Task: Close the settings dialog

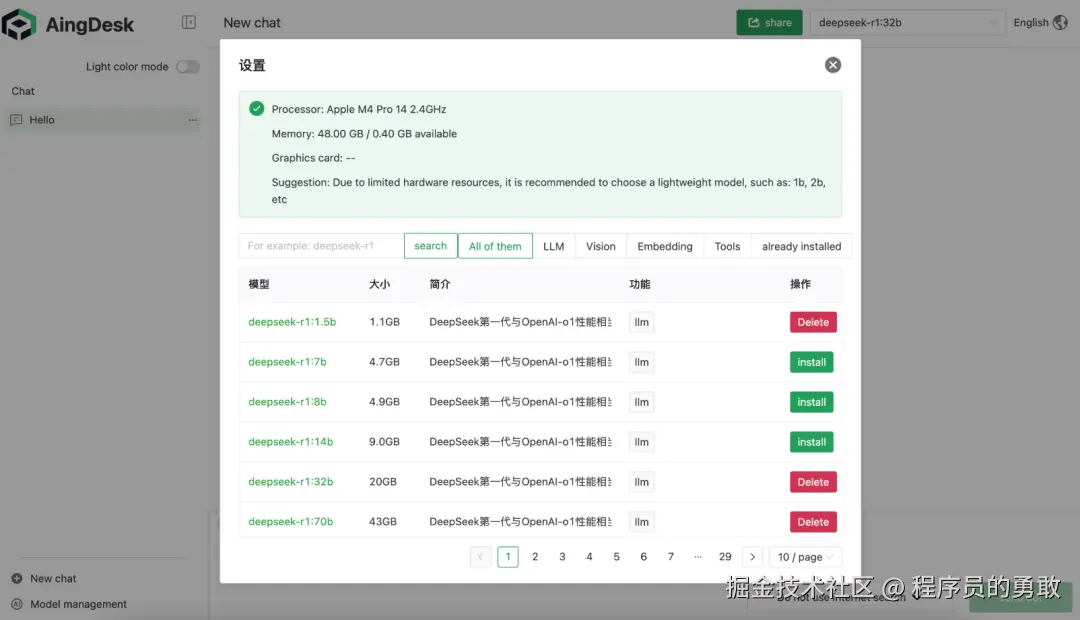Action: point(833,65)
